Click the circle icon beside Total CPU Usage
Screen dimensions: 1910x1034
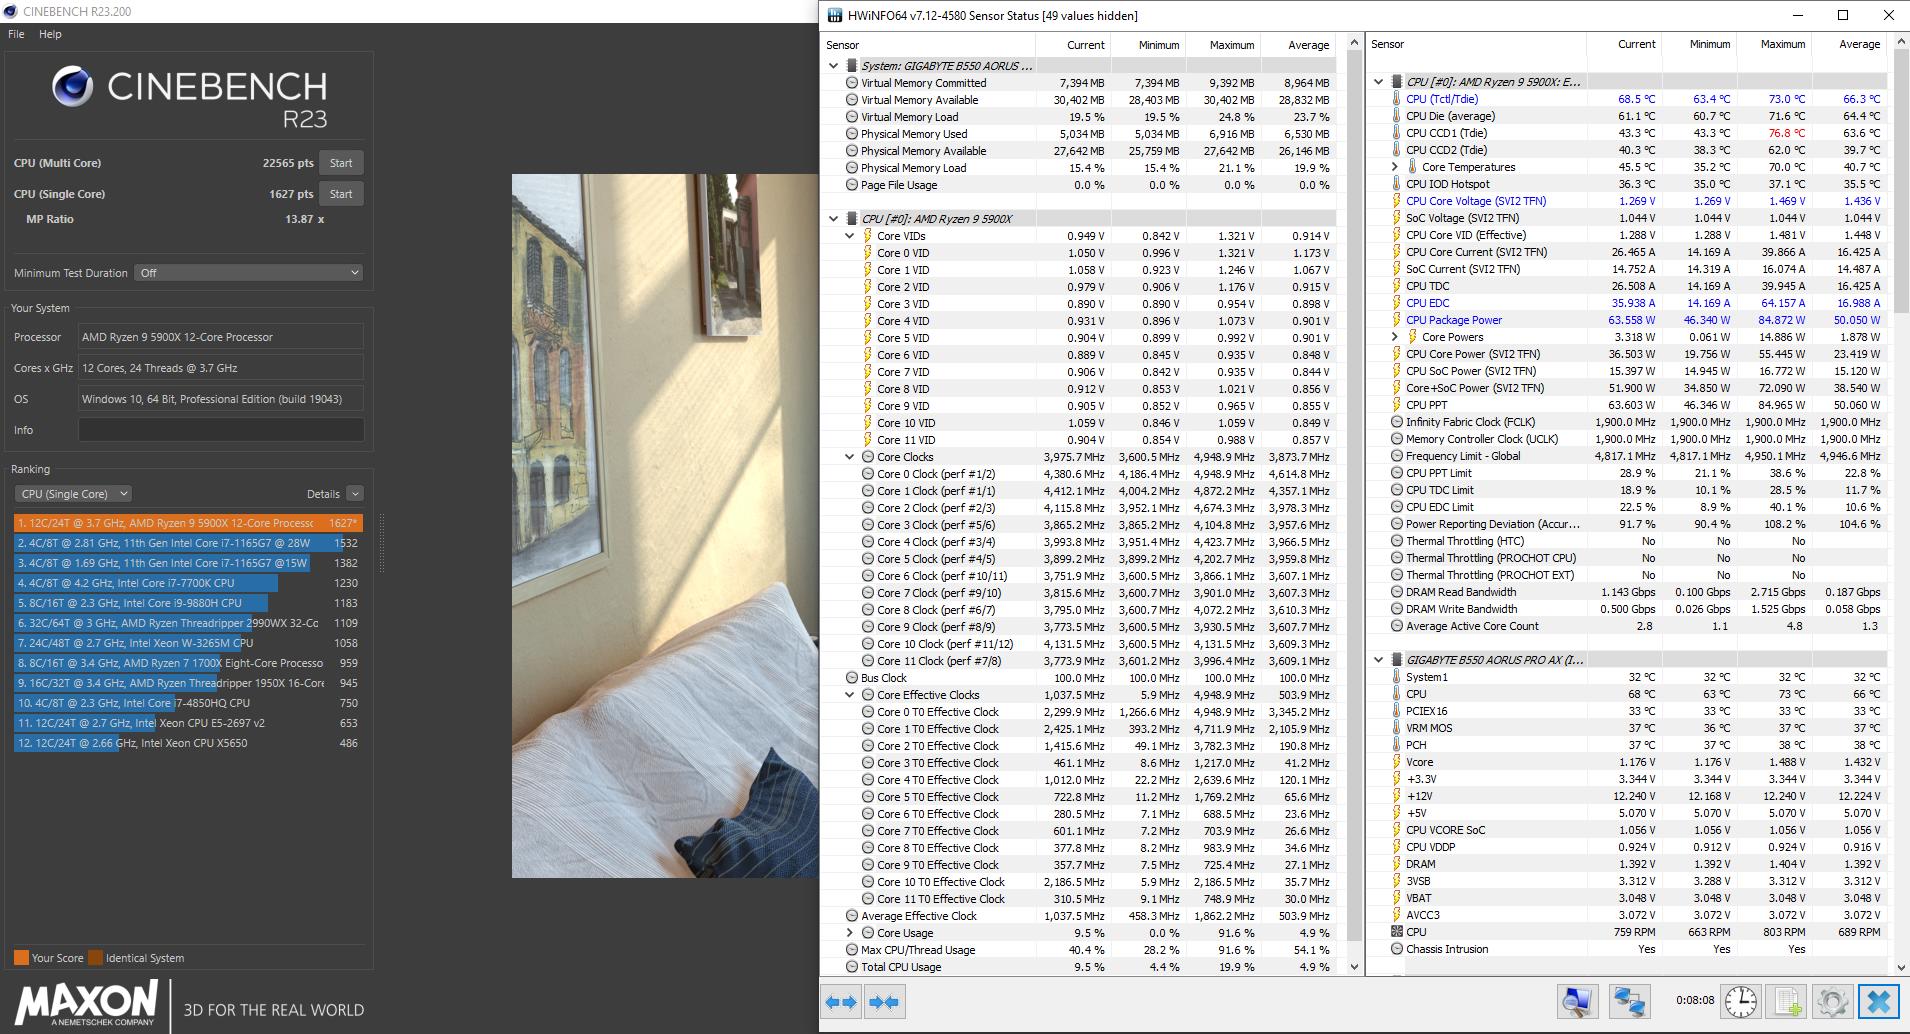[851, 967]
